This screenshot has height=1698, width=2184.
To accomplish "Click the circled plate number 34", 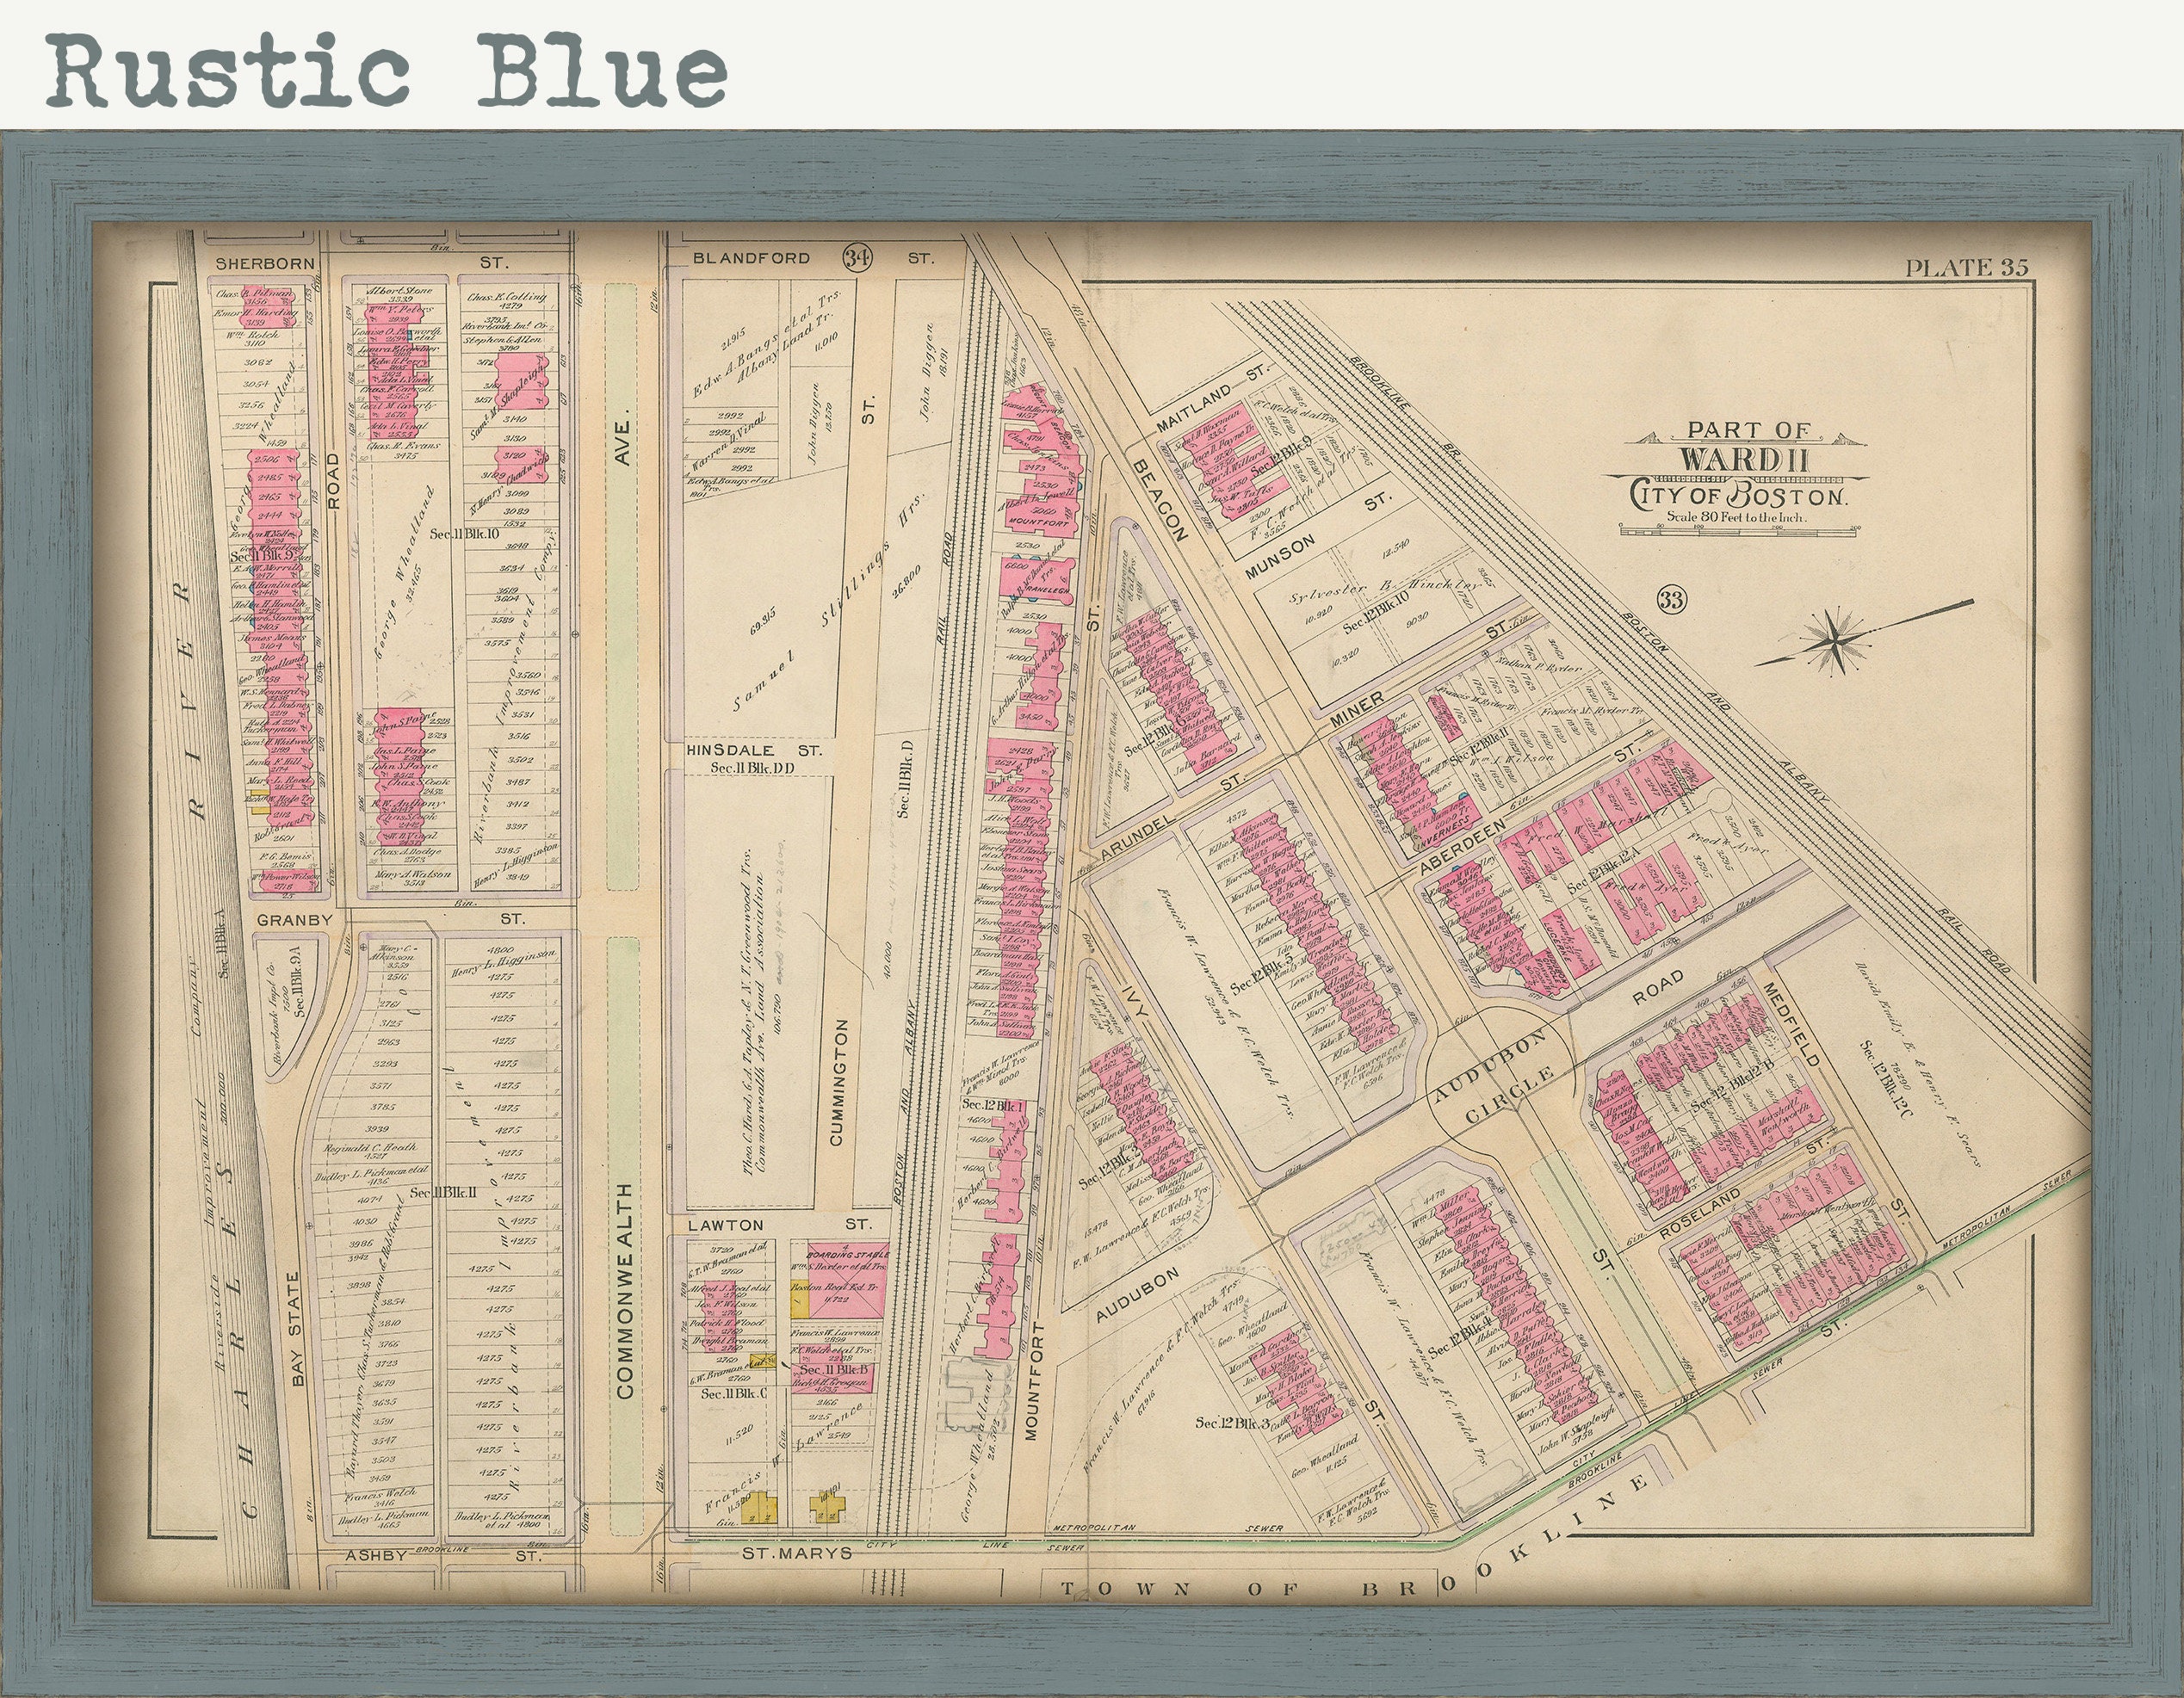I will 857,257.
